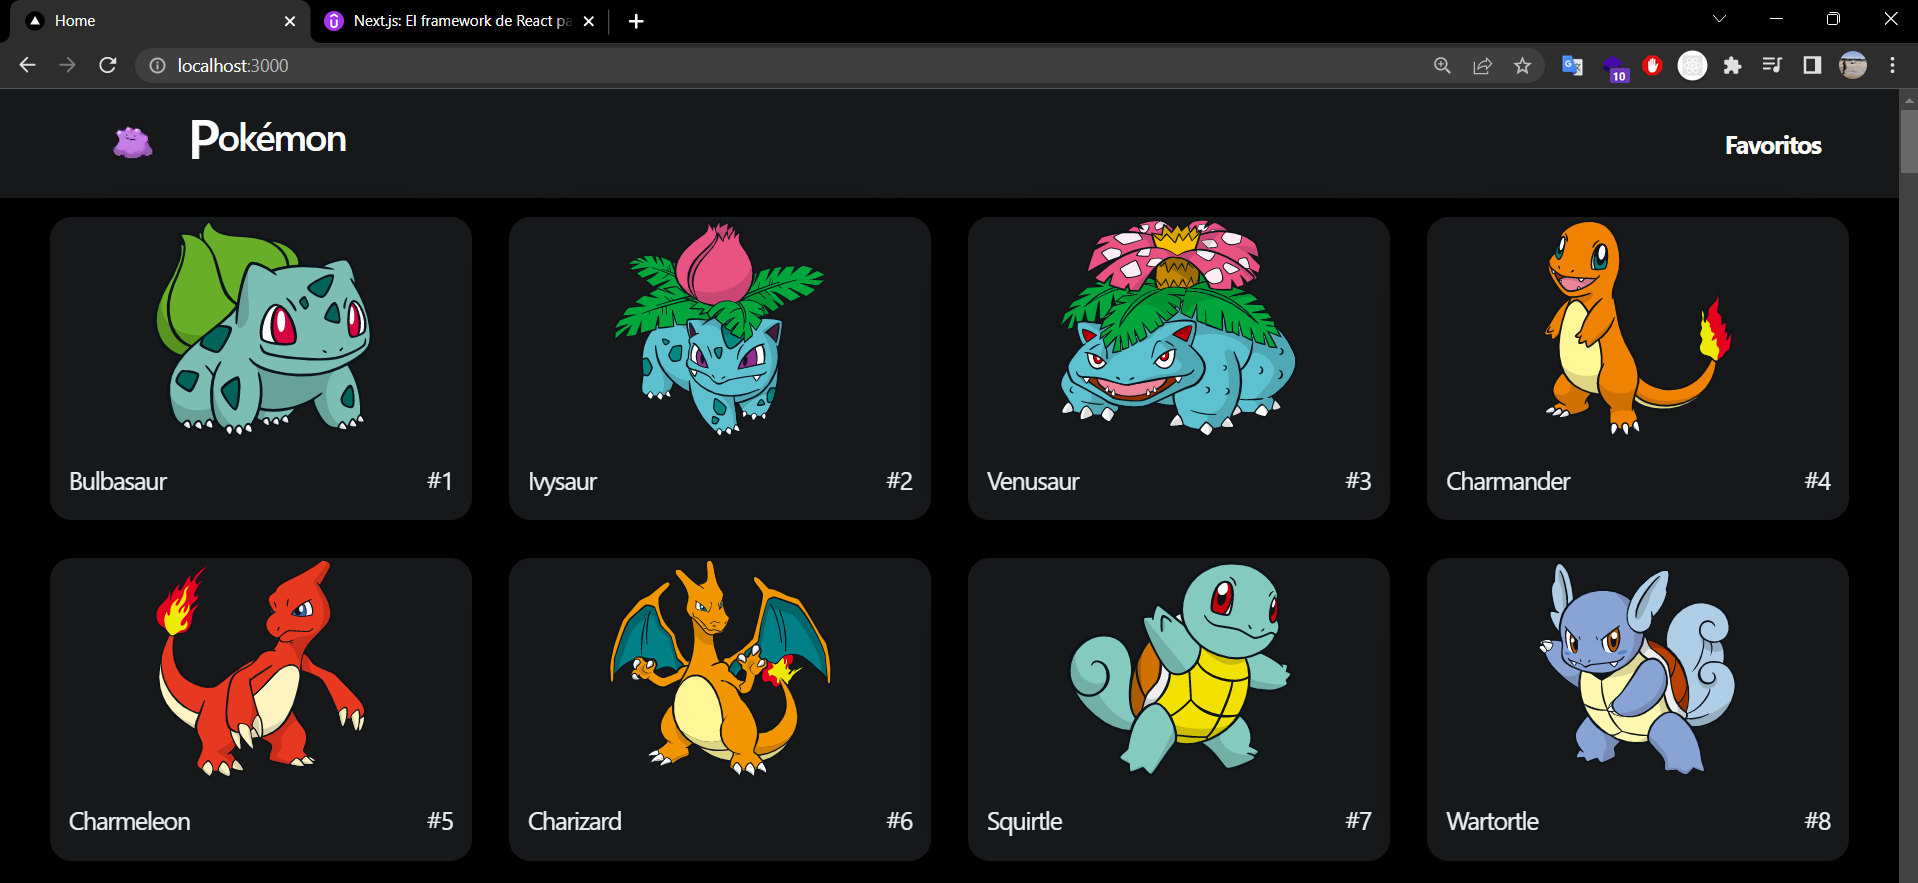The width and height of the screenshot is (1918, 883).
Task: Open the zoom magnifier in address bar
Action: coord(1442,65)
